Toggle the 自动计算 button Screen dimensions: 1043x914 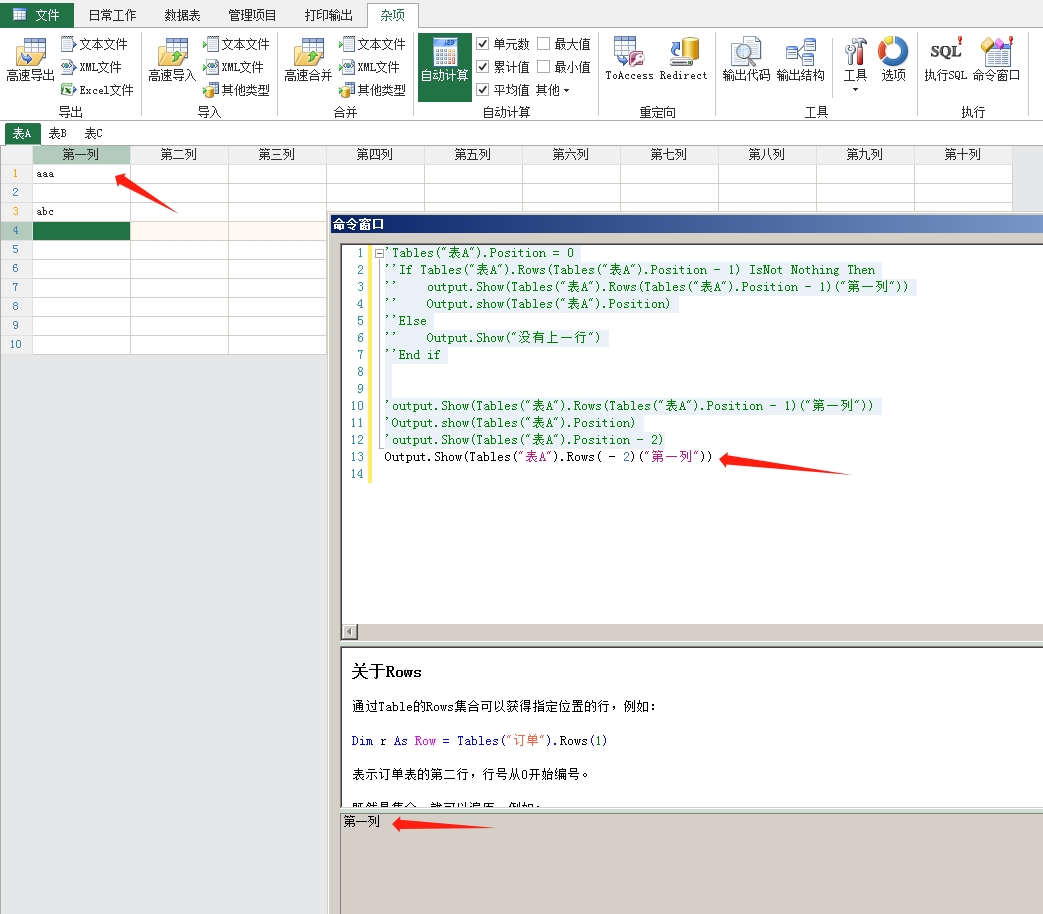pyautogui.click(x=445, y=67)
